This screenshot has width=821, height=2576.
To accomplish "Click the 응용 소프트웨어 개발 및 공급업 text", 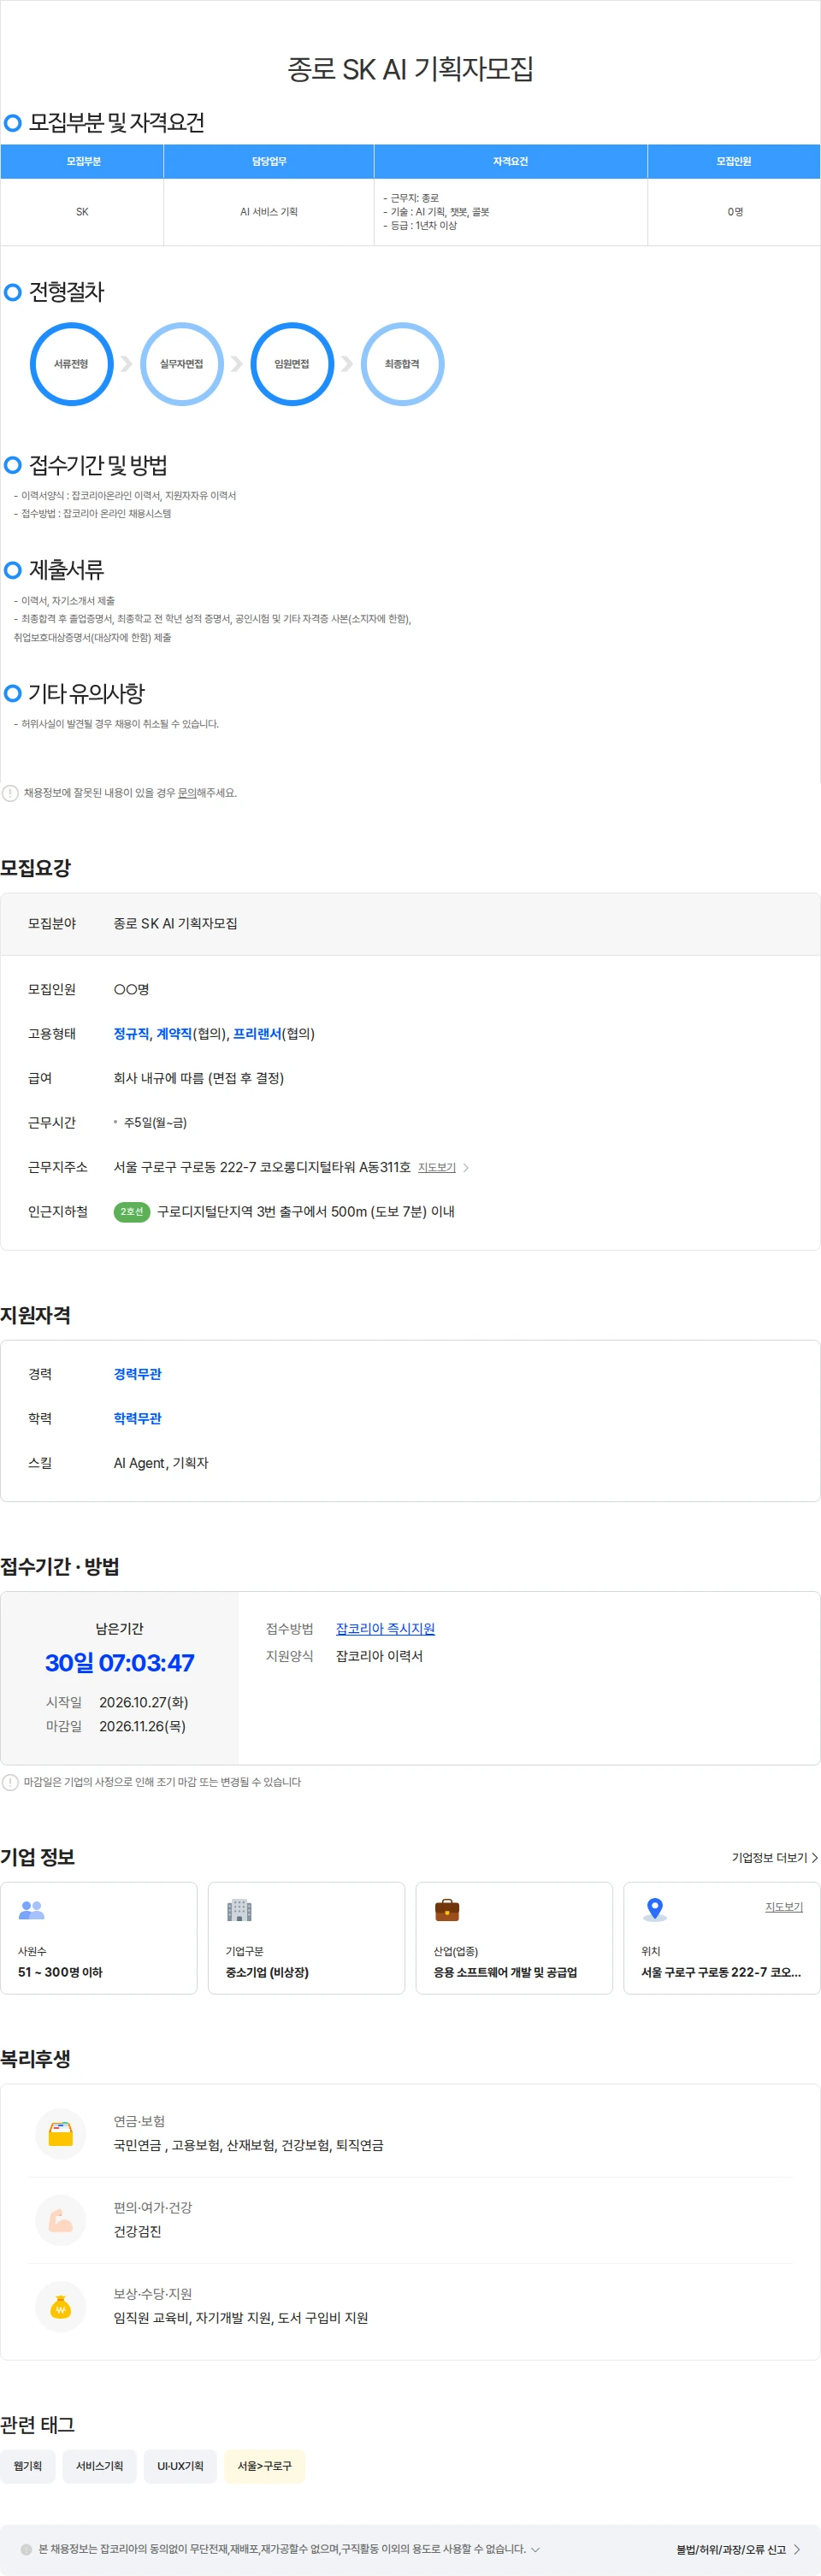I will [505, 1972].
